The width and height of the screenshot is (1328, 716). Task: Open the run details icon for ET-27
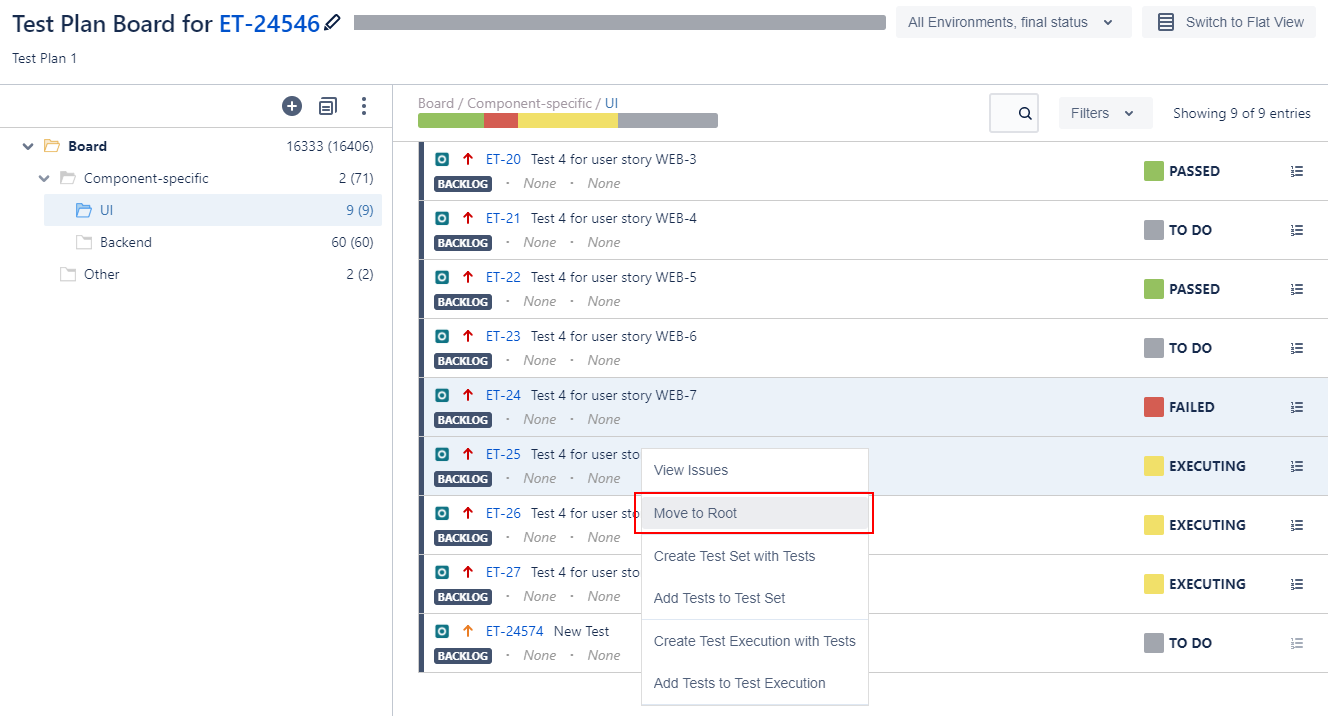pos(1297,584)
